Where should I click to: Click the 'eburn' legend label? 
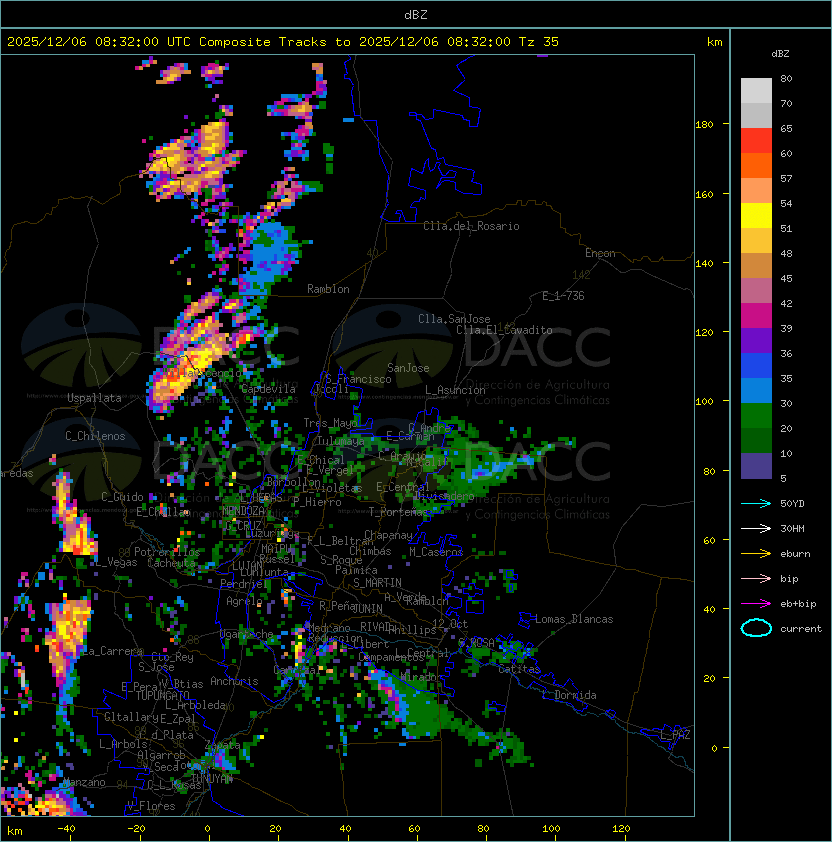tap(795, 554)
